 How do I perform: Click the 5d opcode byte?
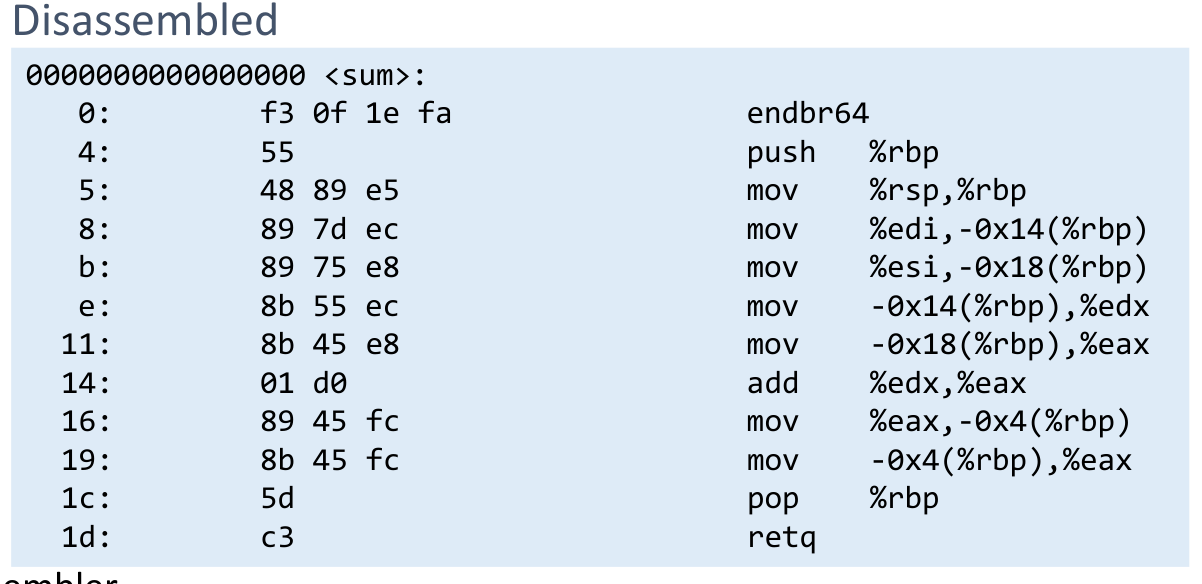point(277,499)
